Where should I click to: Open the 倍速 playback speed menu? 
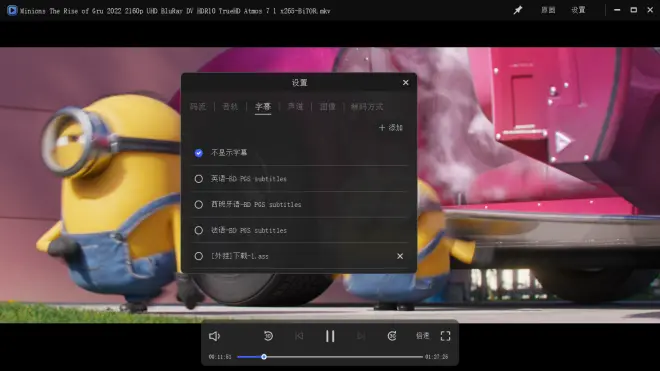tap(423, 336)
